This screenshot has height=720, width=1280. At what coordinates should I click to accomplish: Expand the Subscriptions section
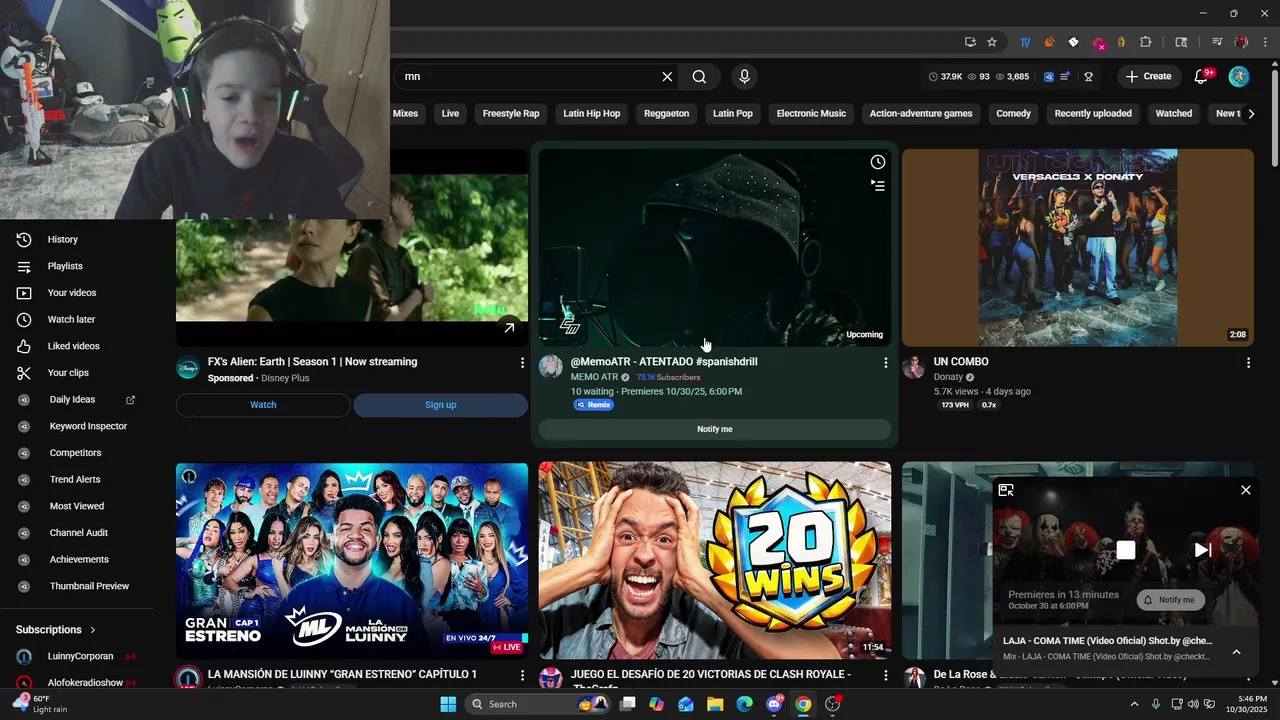click(x=55, y=630)
